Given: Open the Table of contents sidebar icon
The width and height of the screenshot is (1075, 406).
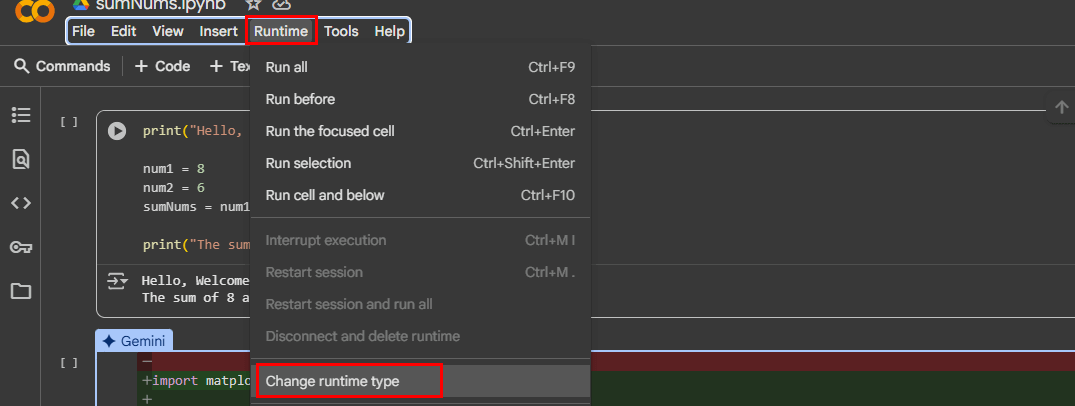Looking at the screenshot, I should (21, 115).
